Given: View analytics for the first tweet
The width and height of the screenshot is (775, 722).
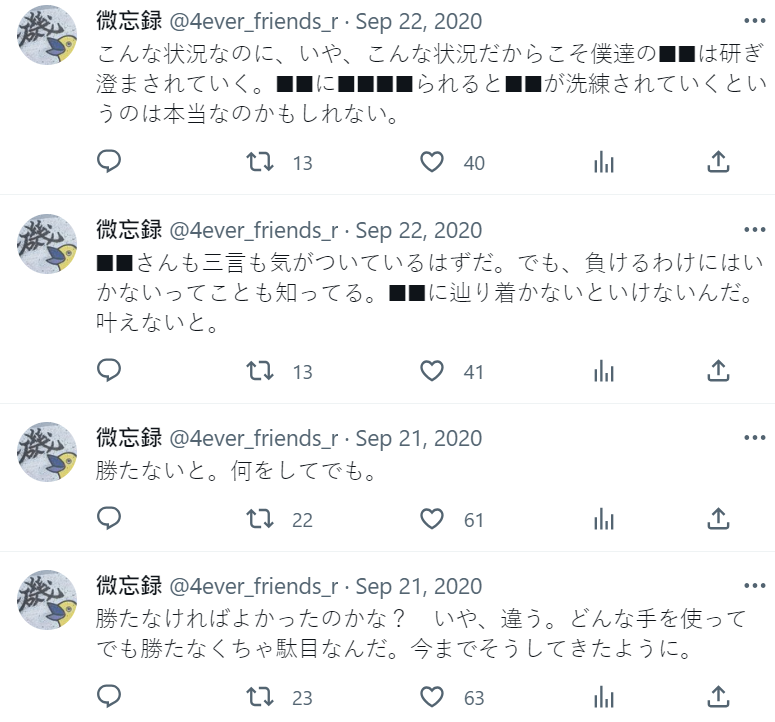Looking at the screenshot, I should coord(603,162).
